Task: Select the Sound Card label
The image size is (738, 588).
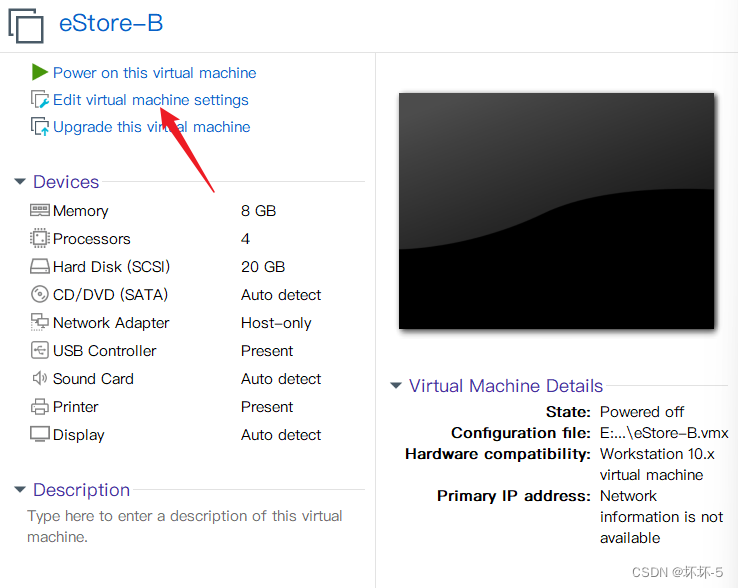Action: (93, 379)
